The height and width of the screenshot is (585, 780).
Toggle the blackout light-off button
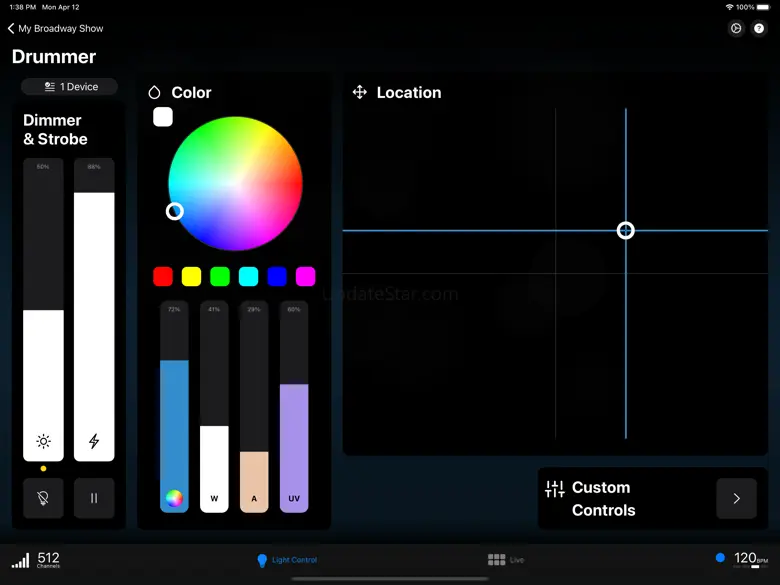pos(43,498)
